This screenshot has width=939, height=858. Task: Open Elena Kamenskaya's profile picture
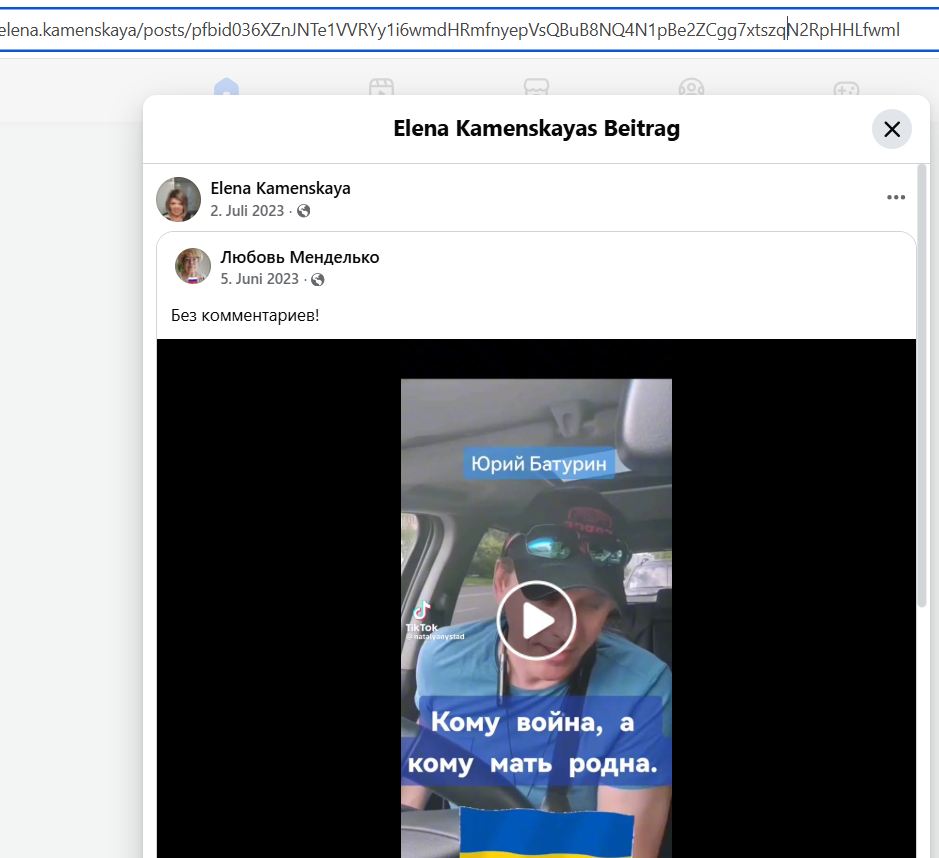[178, 199]
